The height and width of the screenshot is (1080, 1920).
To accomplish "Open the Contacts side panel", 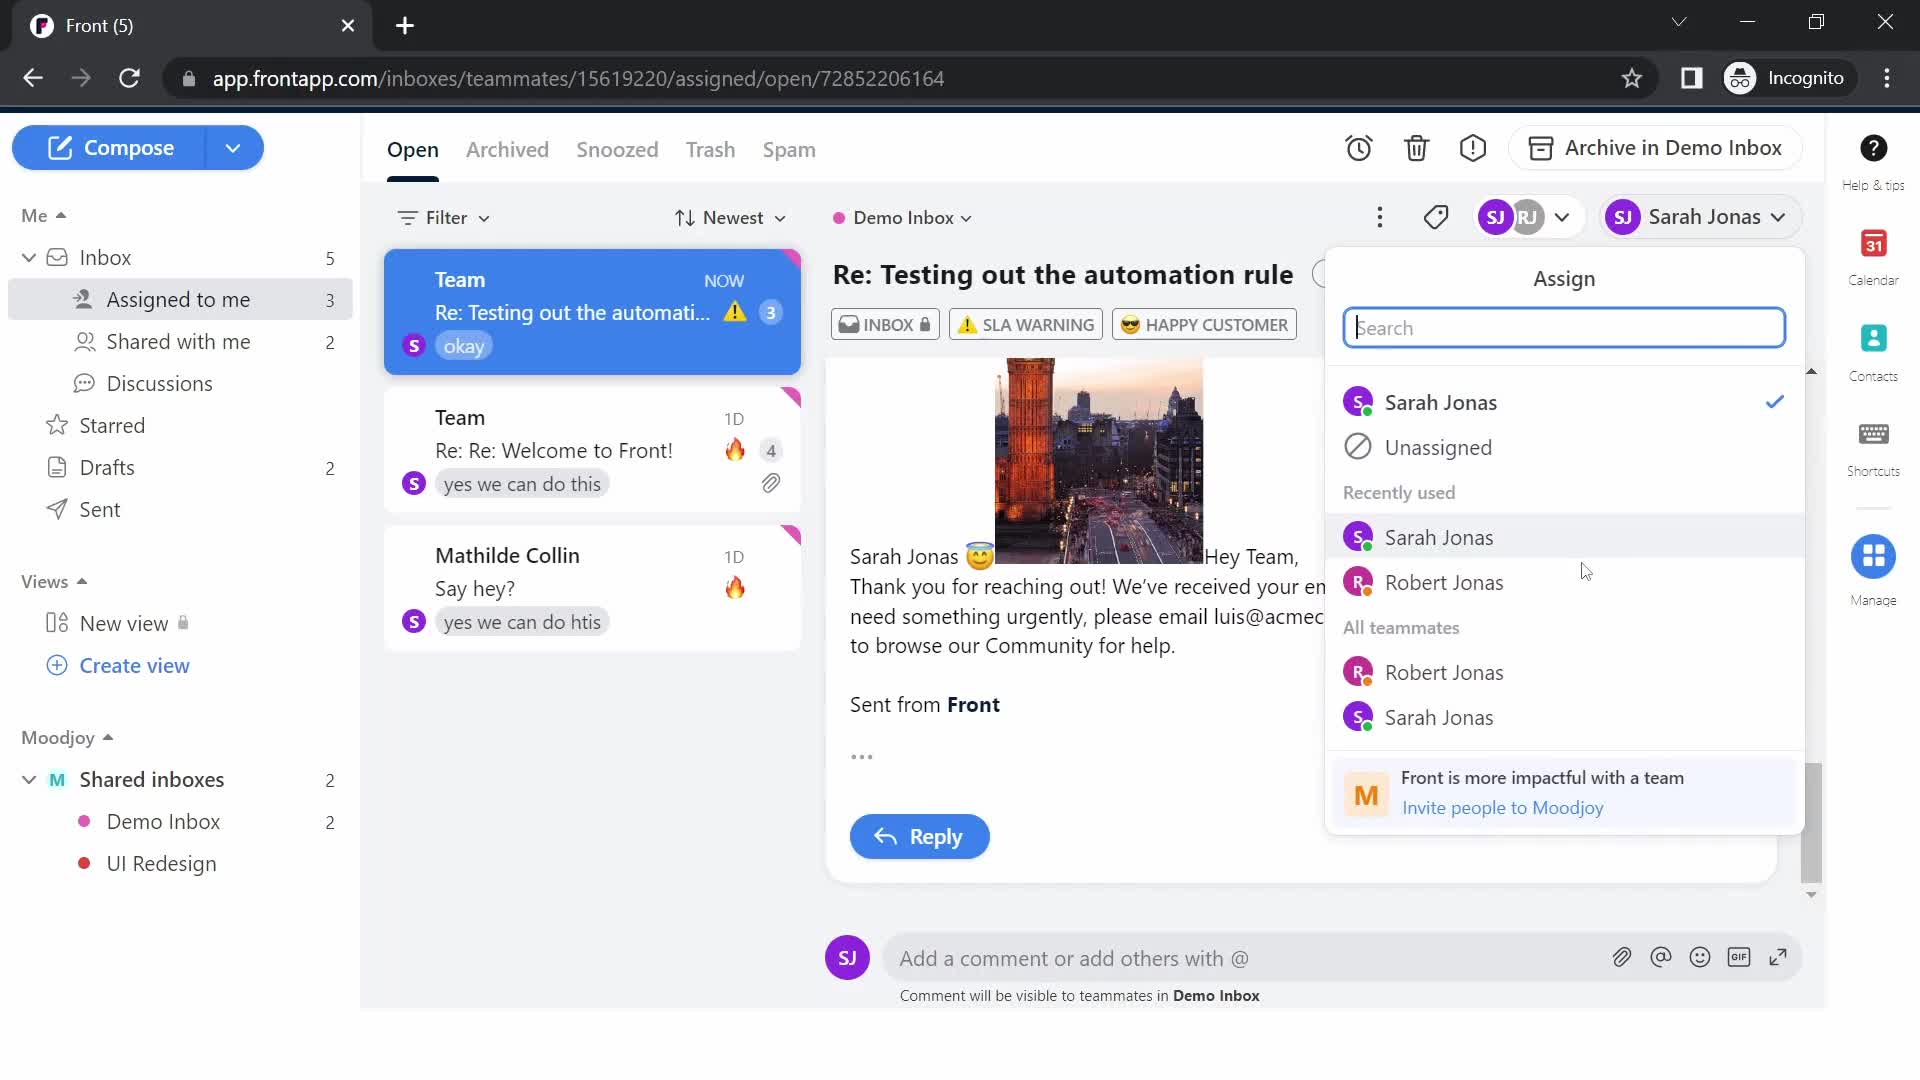I will [1873, 353].
